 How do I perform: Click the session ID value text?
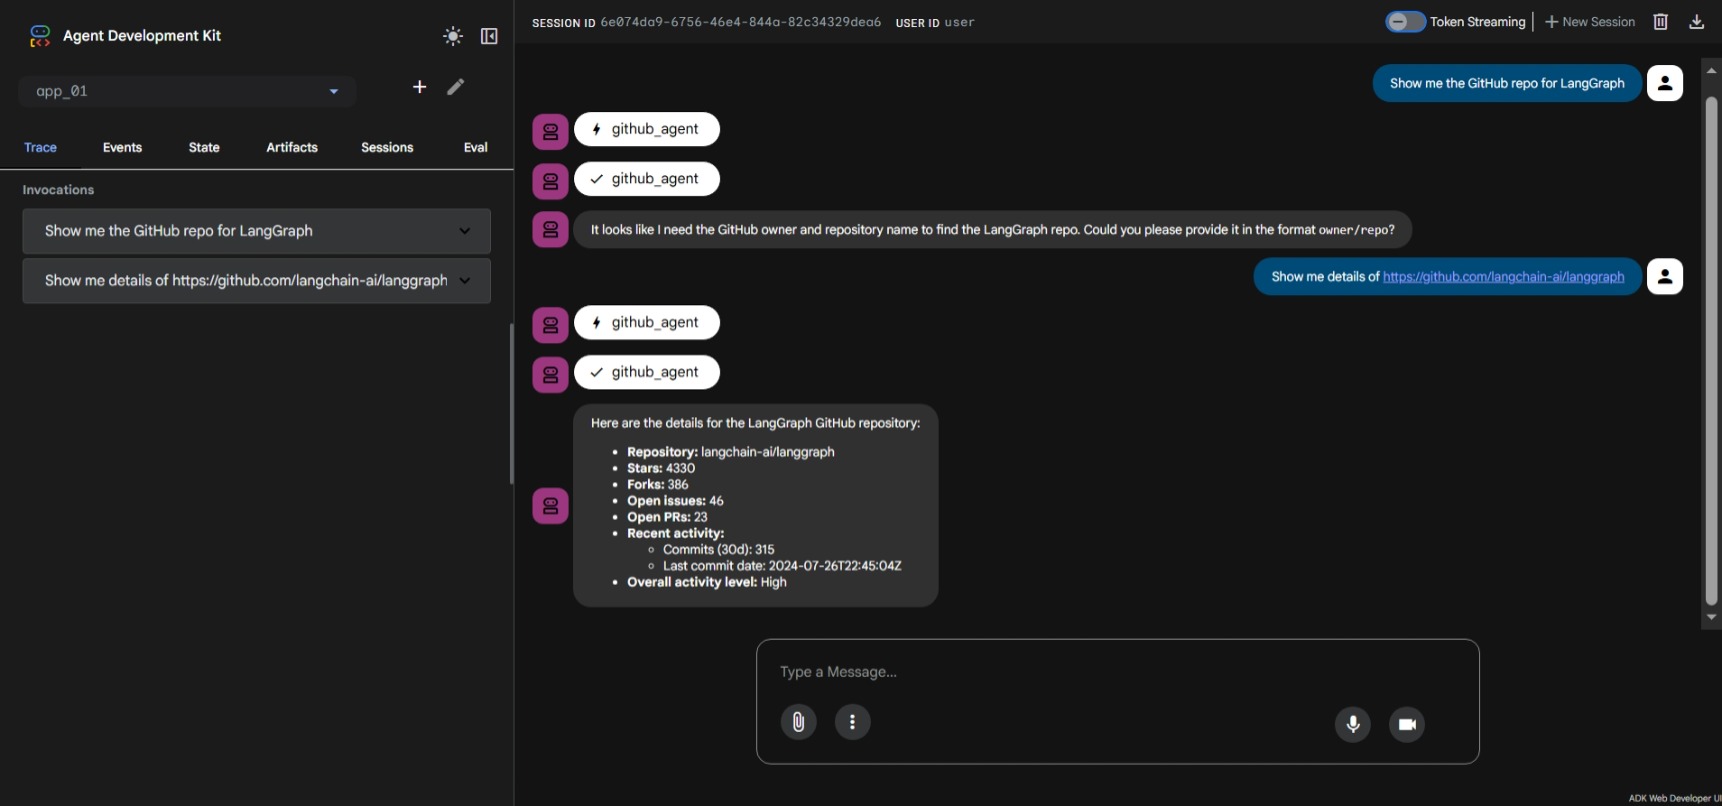(740, 22)
